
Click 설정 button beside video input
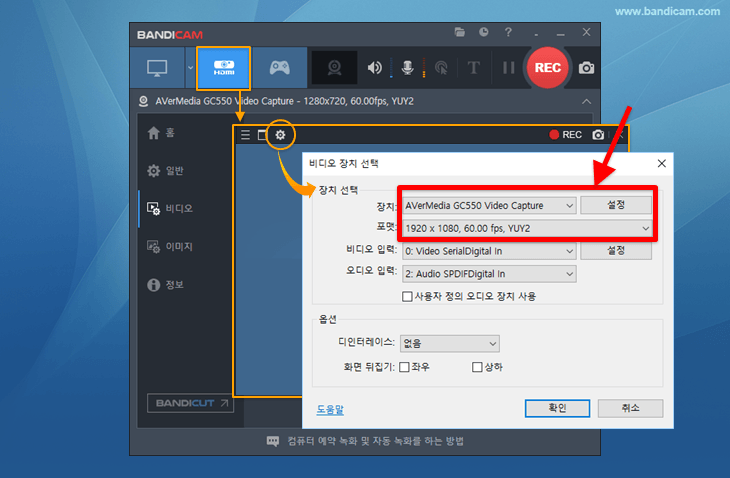point(616,251)
